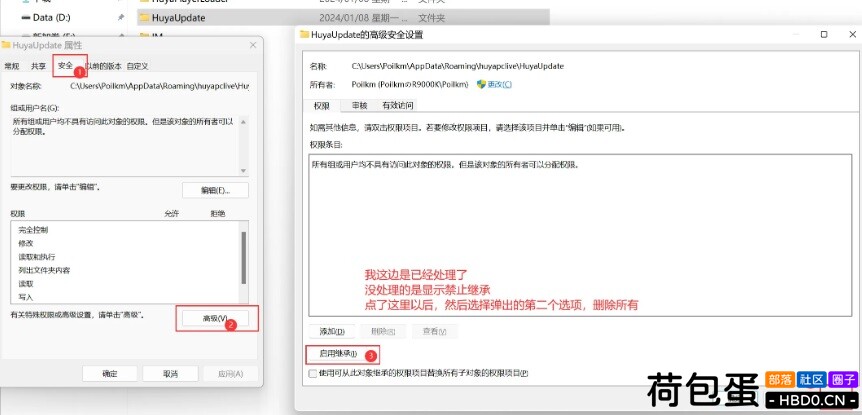
Task: Click the 编辑(E)... button
Action: coord(216,191)
